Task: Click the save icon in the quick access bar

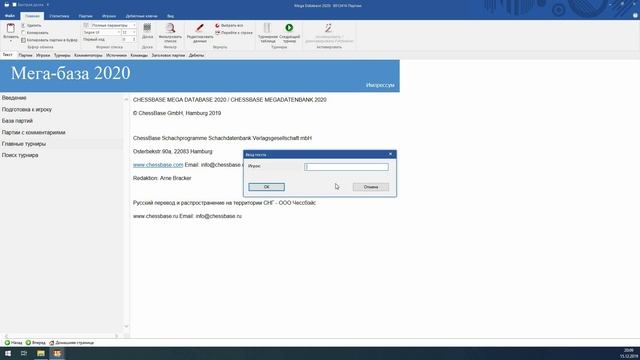Action: click(7, 4)
